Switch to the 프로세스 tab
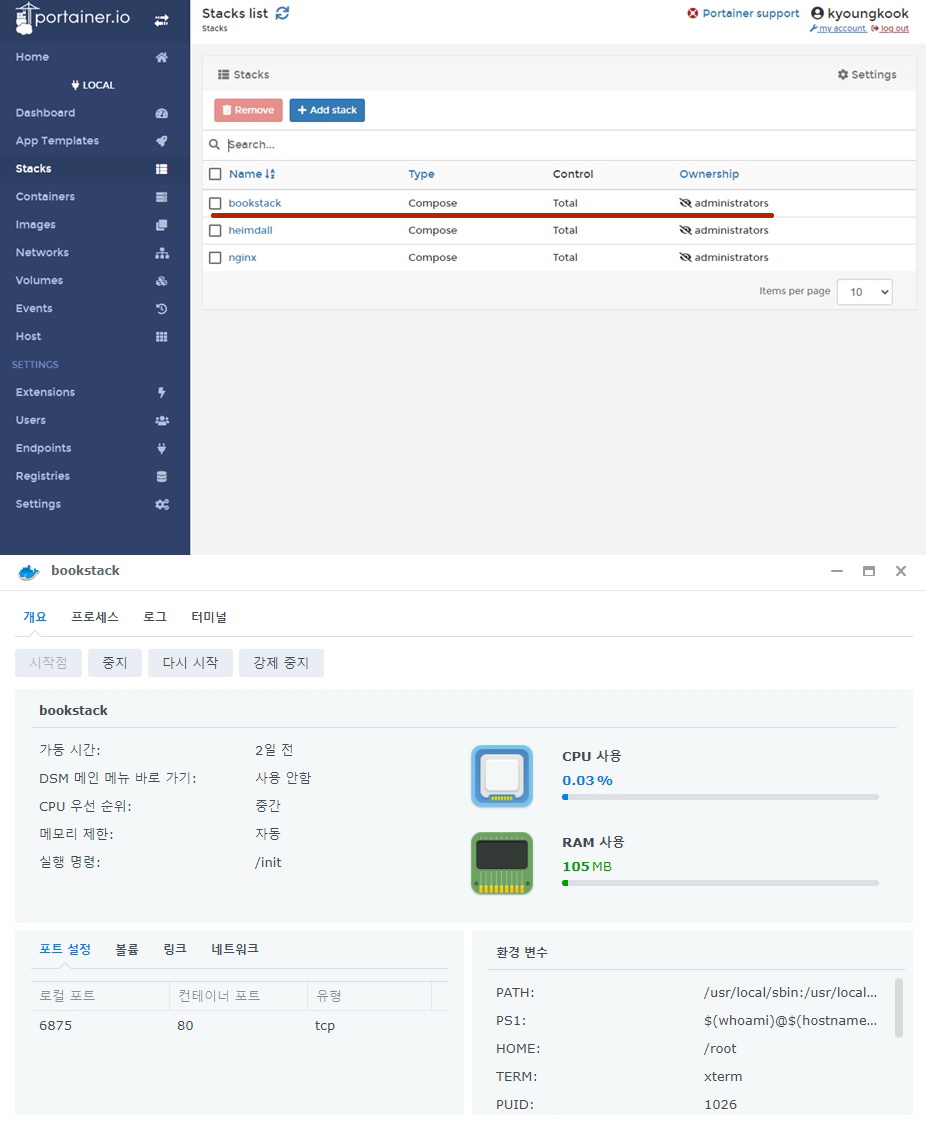This screenshot has width=926, height=1128. coord(95,617)
